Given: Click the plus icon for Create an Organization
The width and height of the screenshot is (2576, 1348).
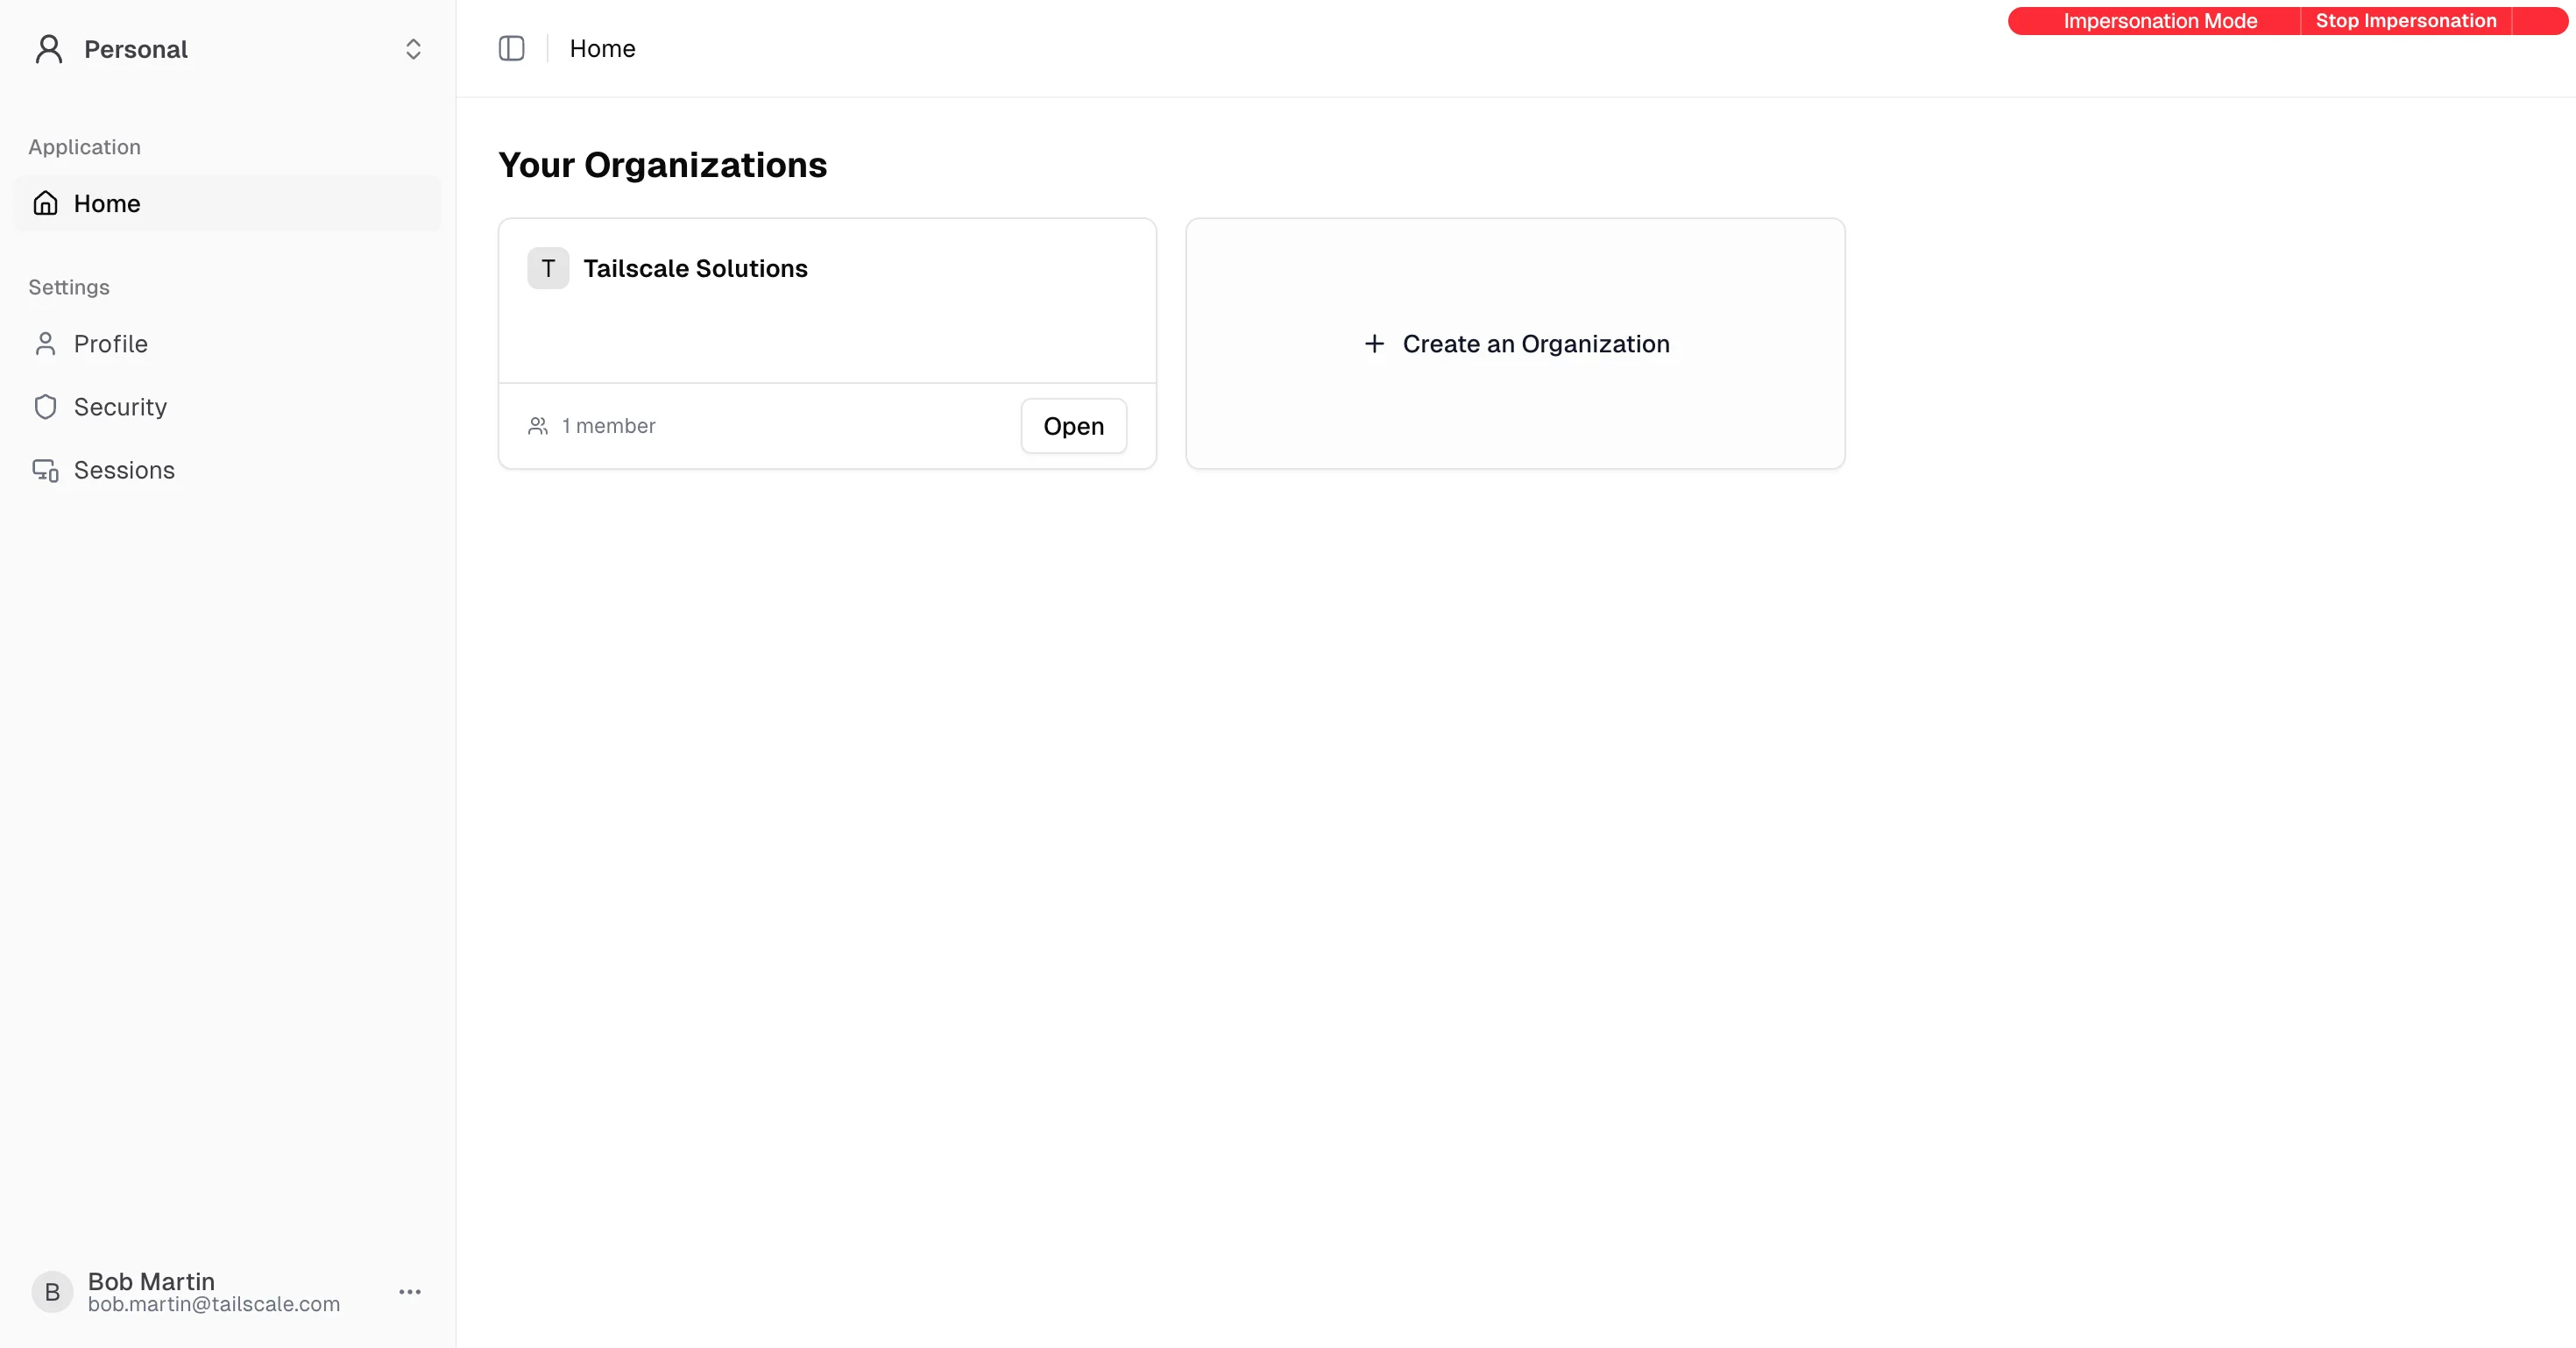Looking at the screenshot, I should point(1375,344).
